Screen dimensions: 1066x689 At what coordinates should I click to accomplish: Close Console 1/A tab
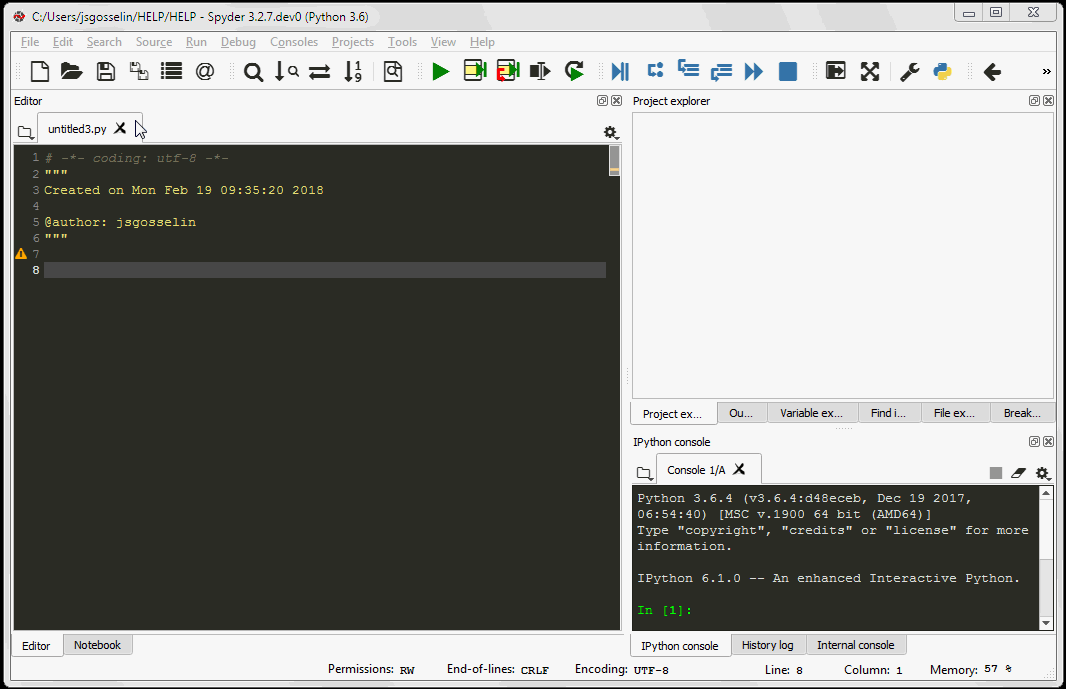[739, 469]
